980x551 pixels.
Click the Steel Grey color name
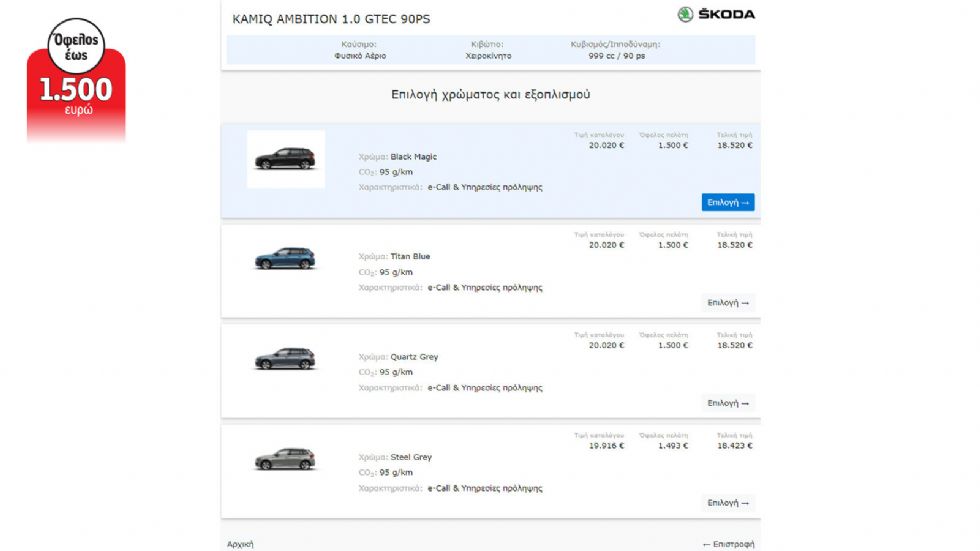[411, 457]
